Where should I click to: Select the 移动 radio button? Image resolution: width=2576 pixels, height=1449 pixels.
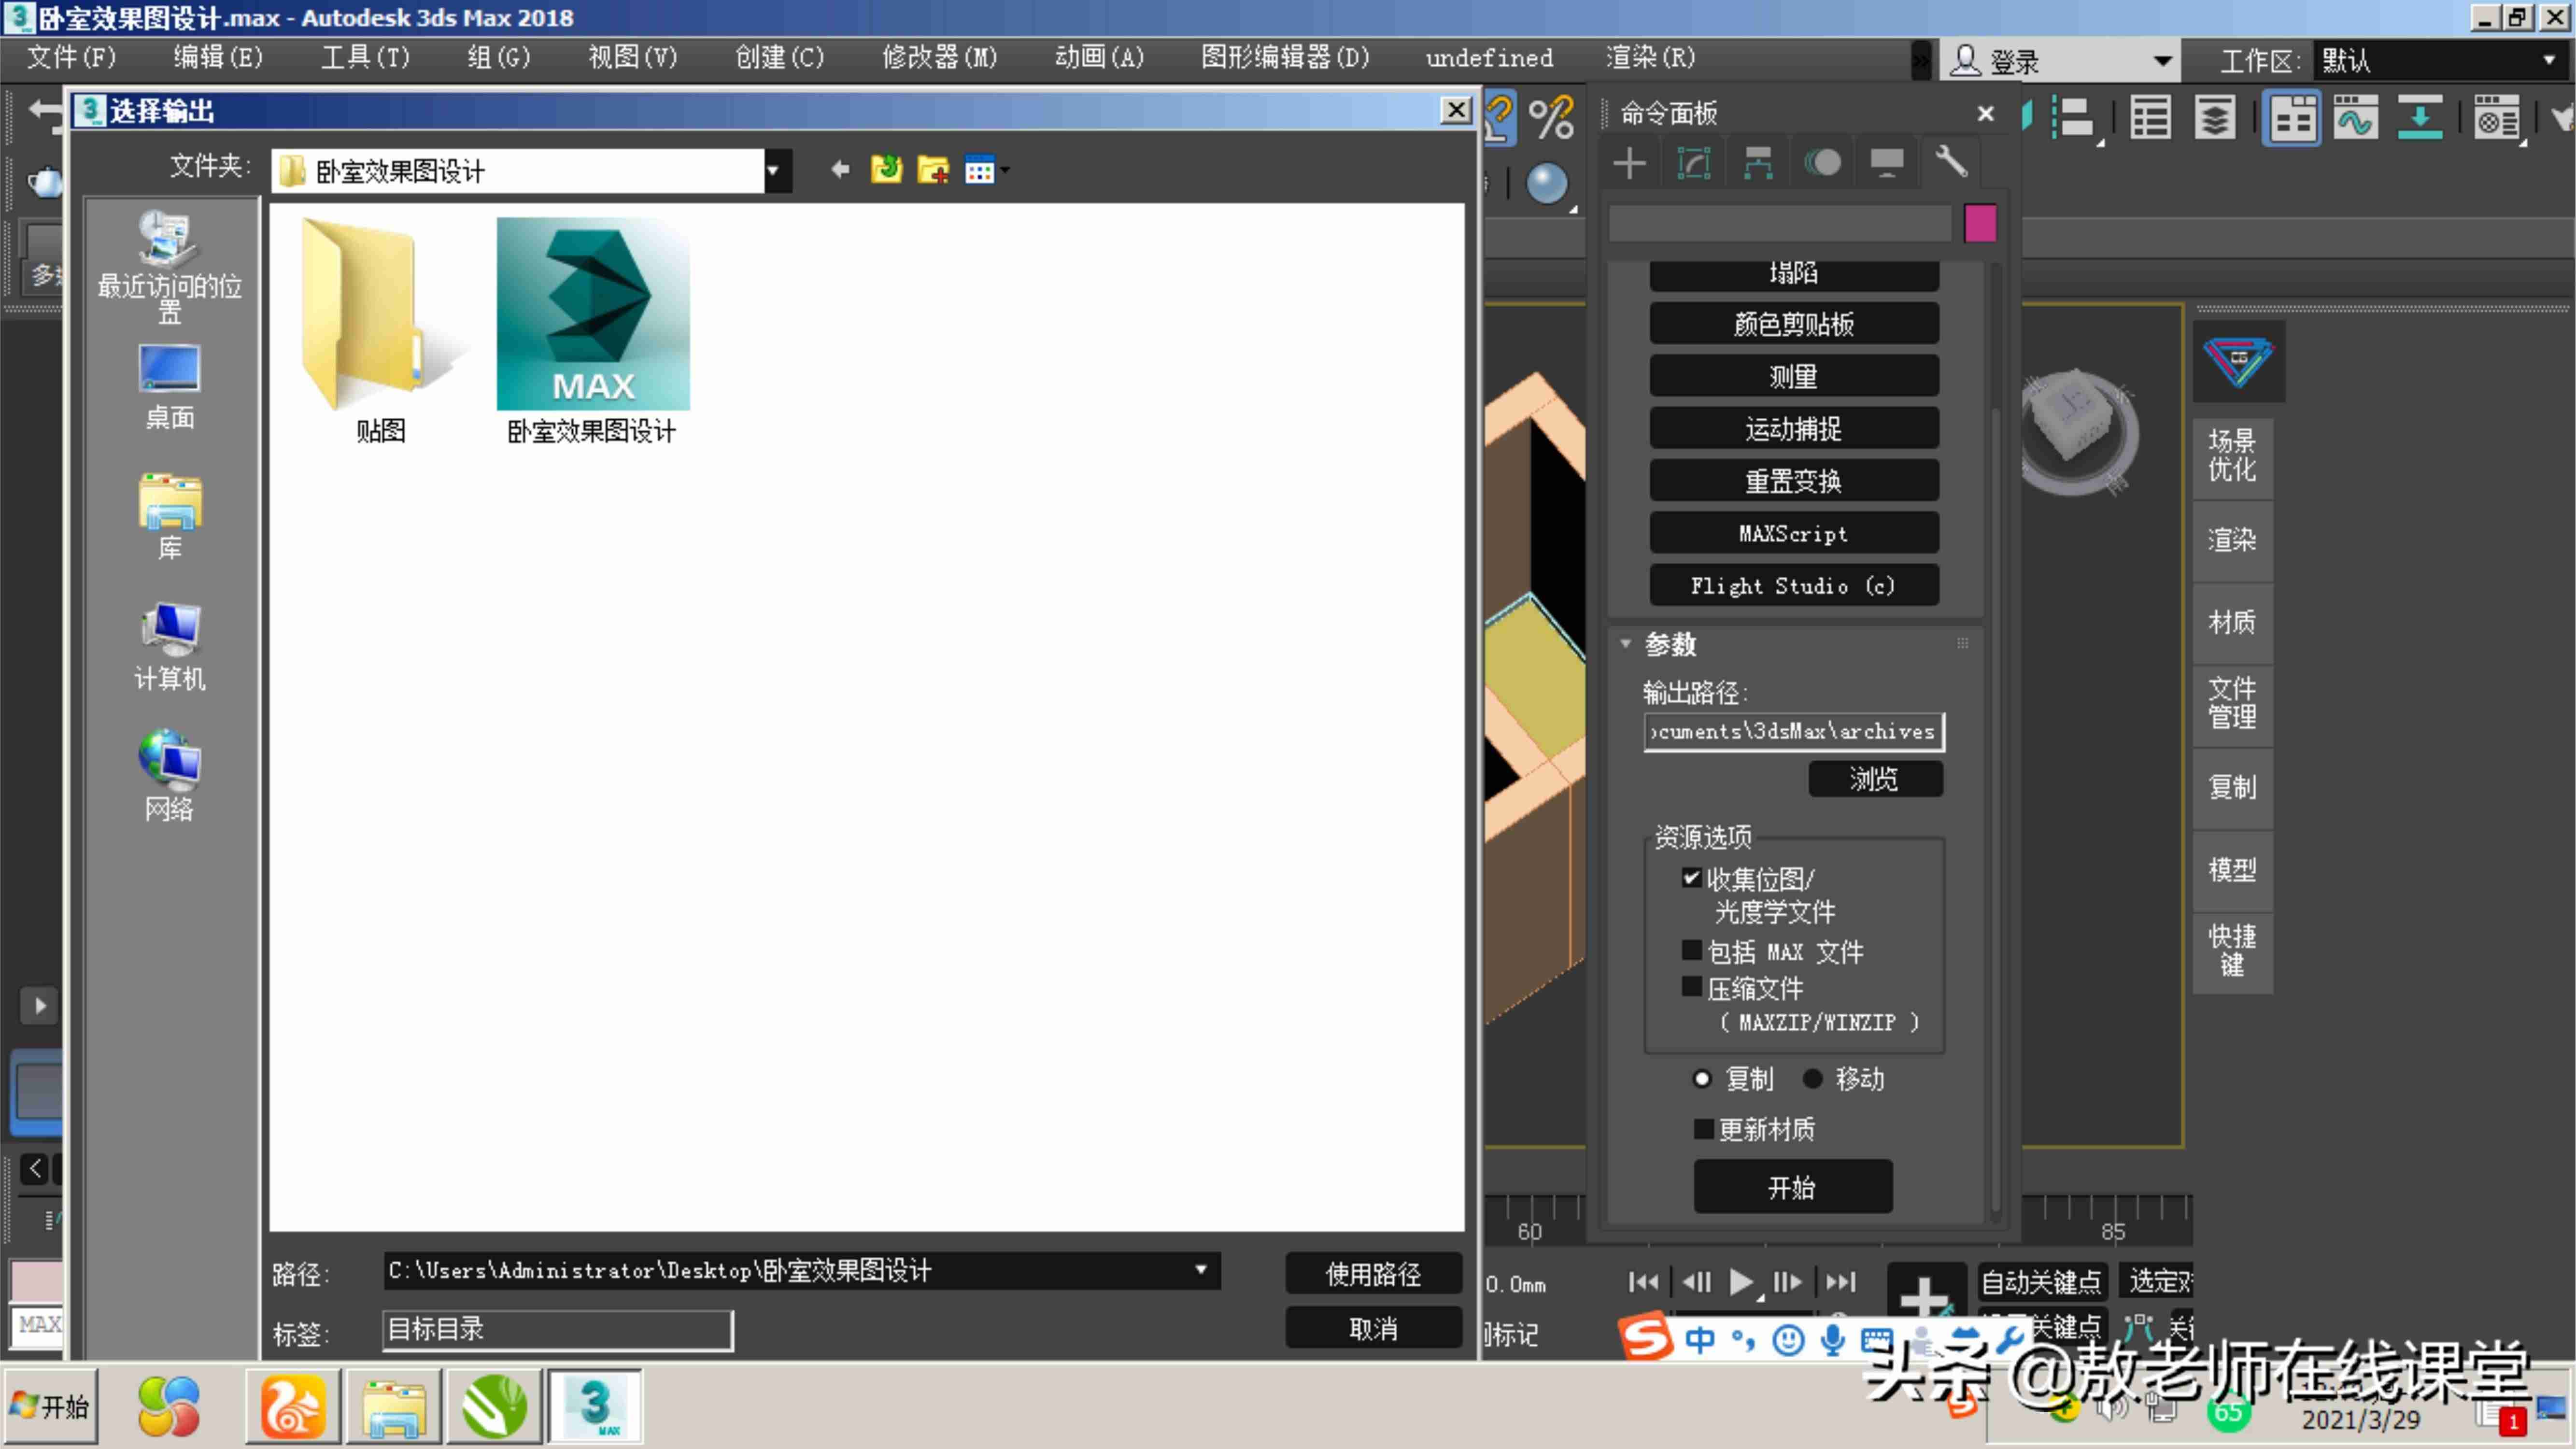(x=1812, y=1079)
